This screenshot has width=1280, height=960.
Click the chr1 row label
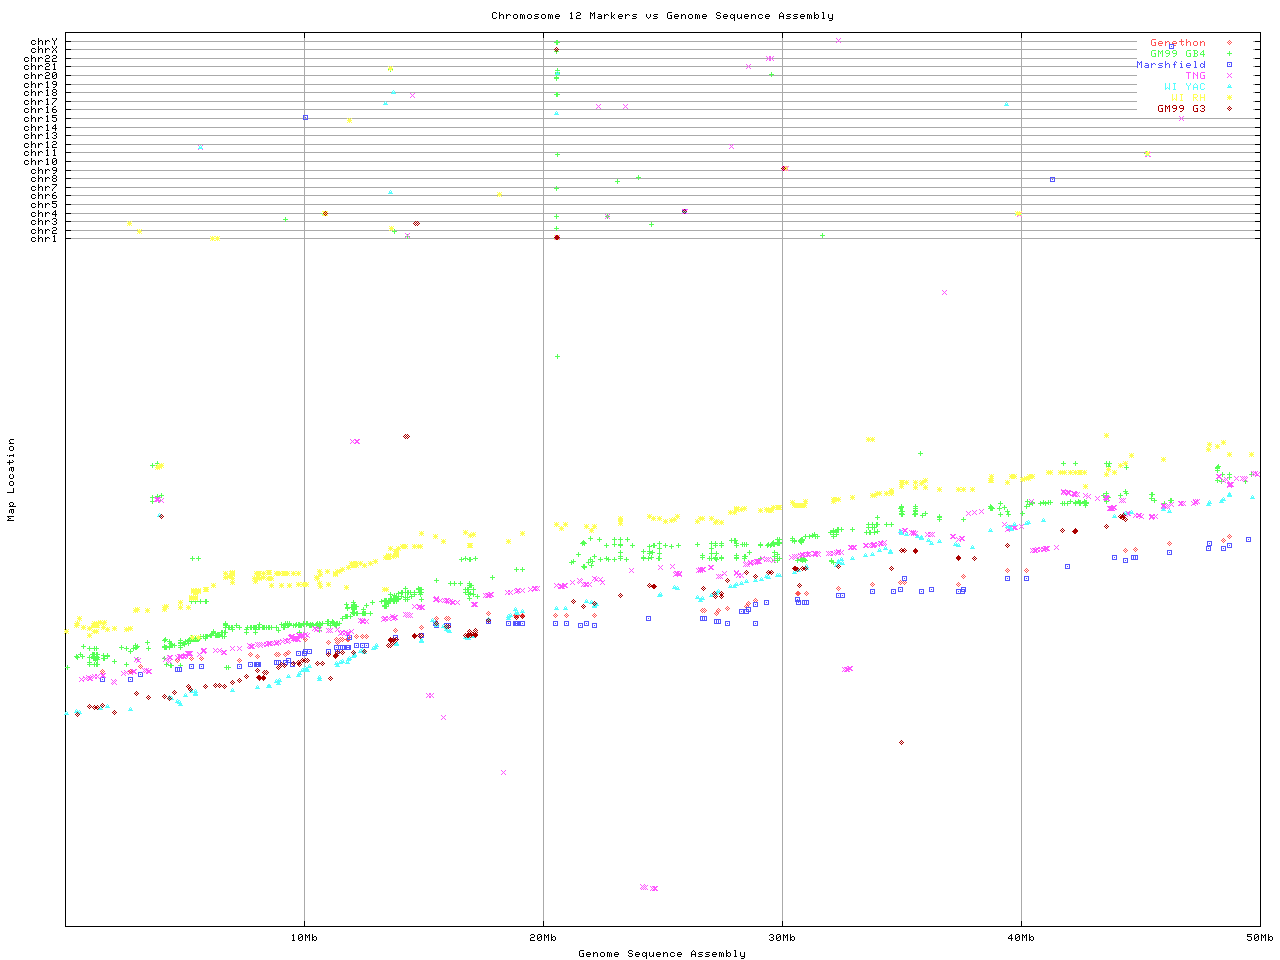(x=44, y=239)
